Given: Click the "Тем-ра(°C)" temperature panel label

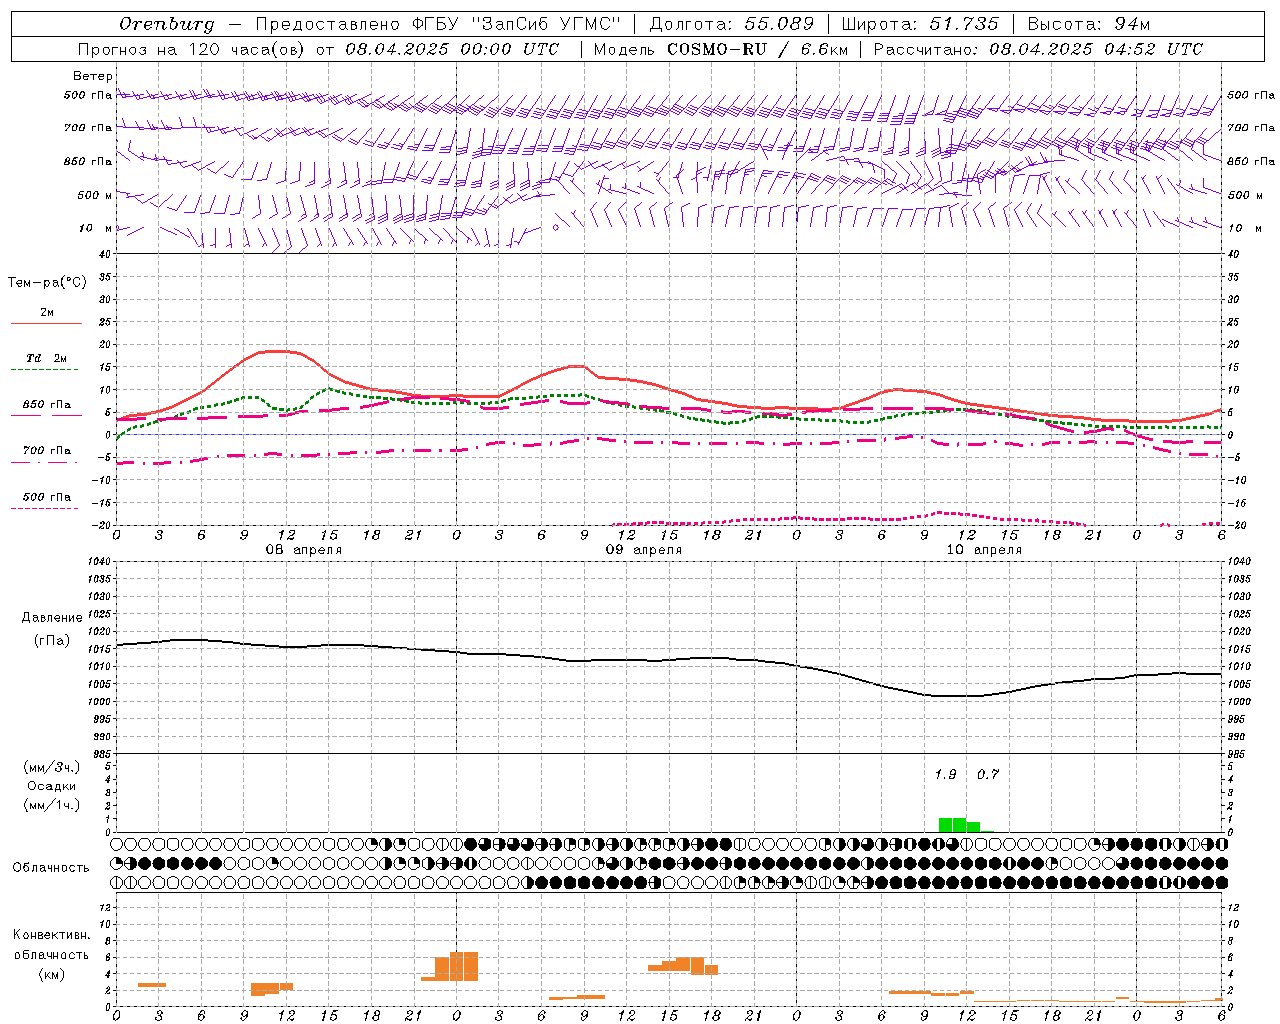Looking at the screenshot, I should click(47, 283).
